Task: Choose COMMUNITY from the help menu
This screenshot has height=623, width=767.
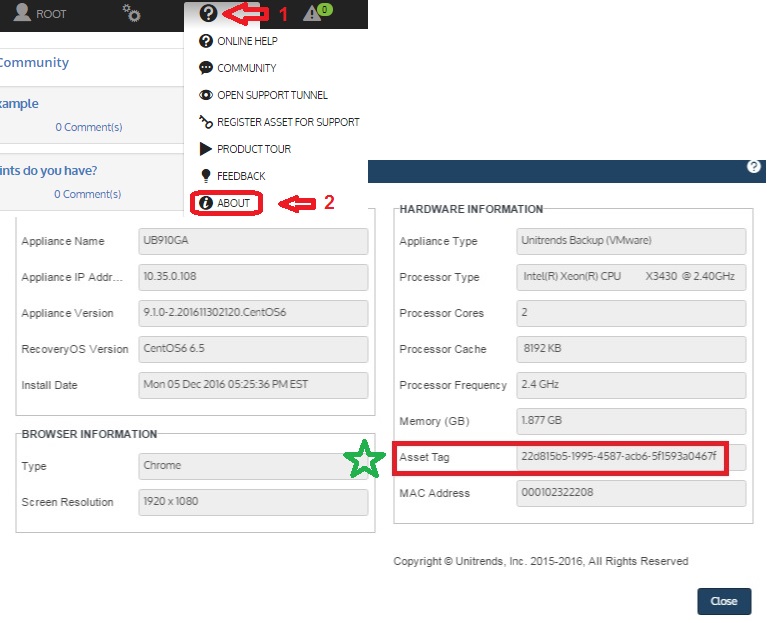Action: click(x=247, y=68)
